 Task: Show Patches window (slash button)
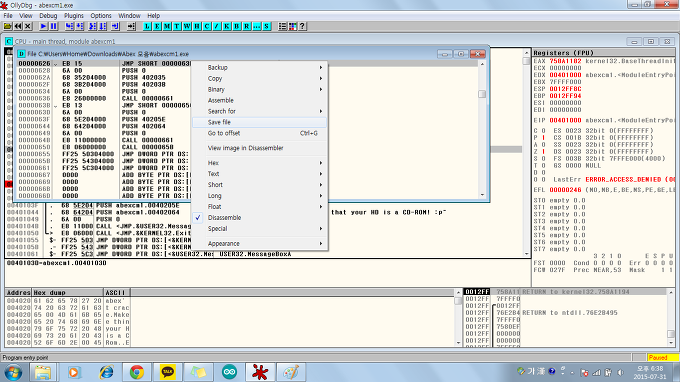[x=217, y=26]
